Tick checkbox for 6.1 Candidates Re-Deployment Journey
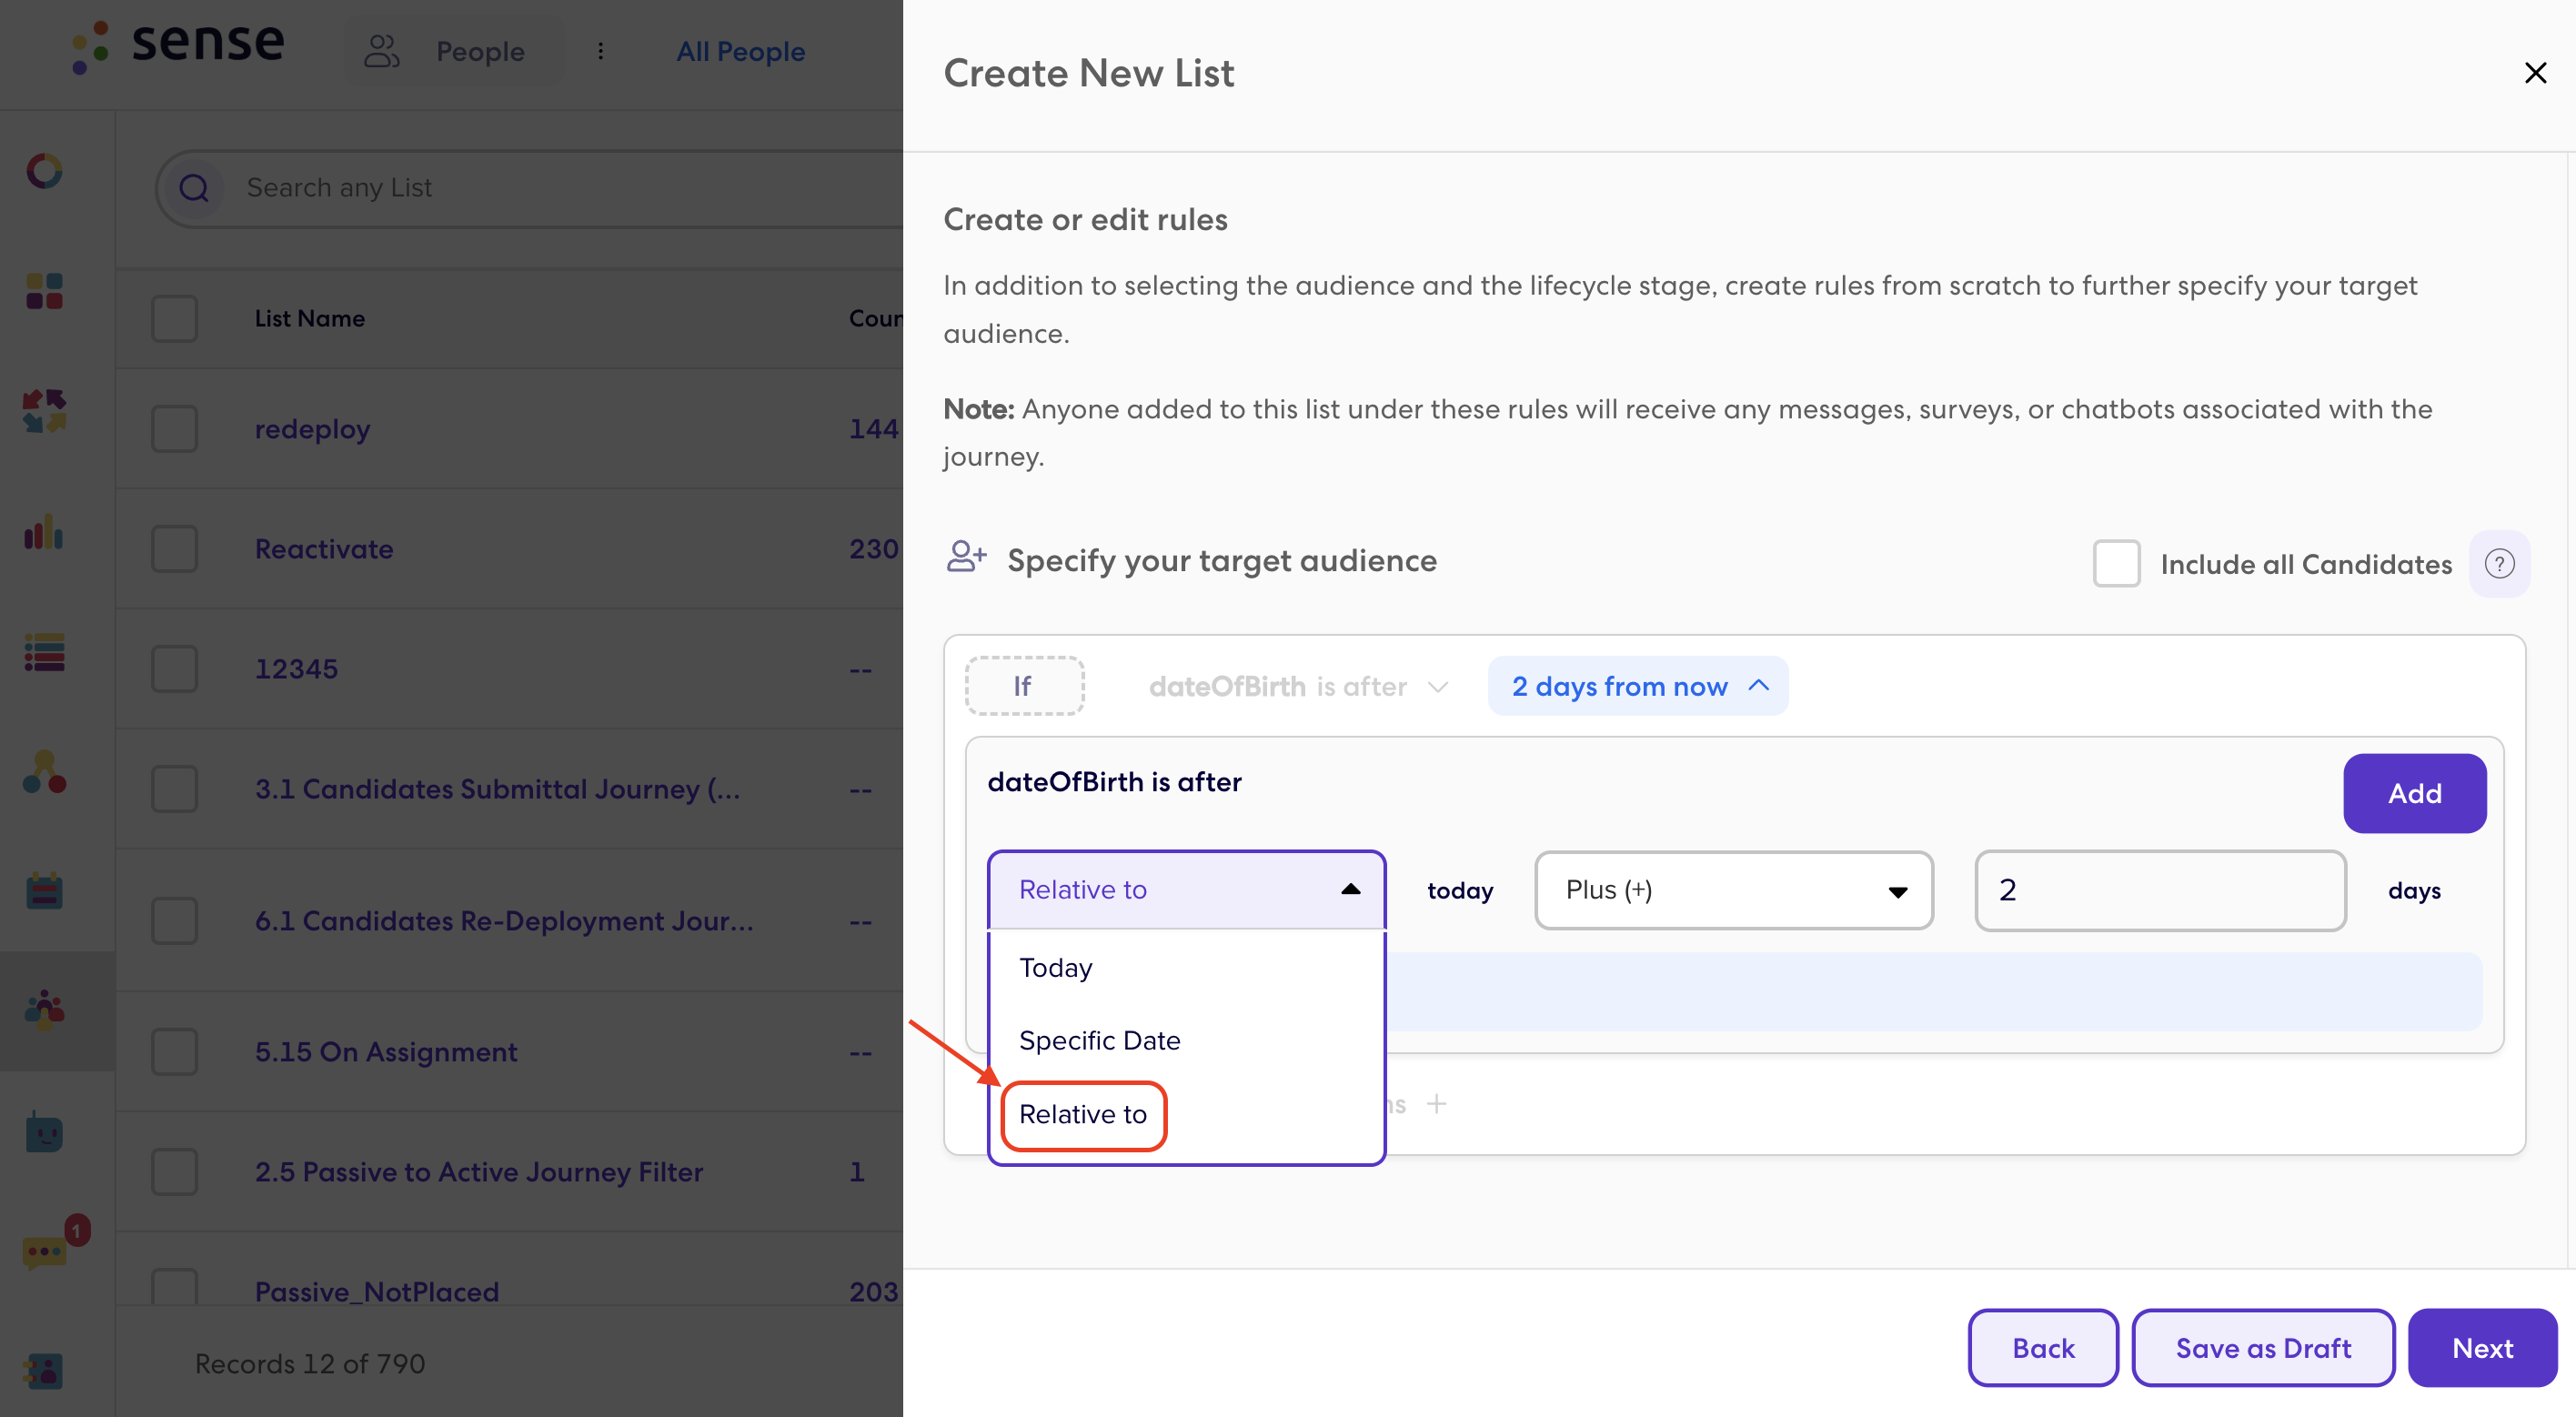This screenshot has width=2576, height=1417. click(x=174, y=921)
